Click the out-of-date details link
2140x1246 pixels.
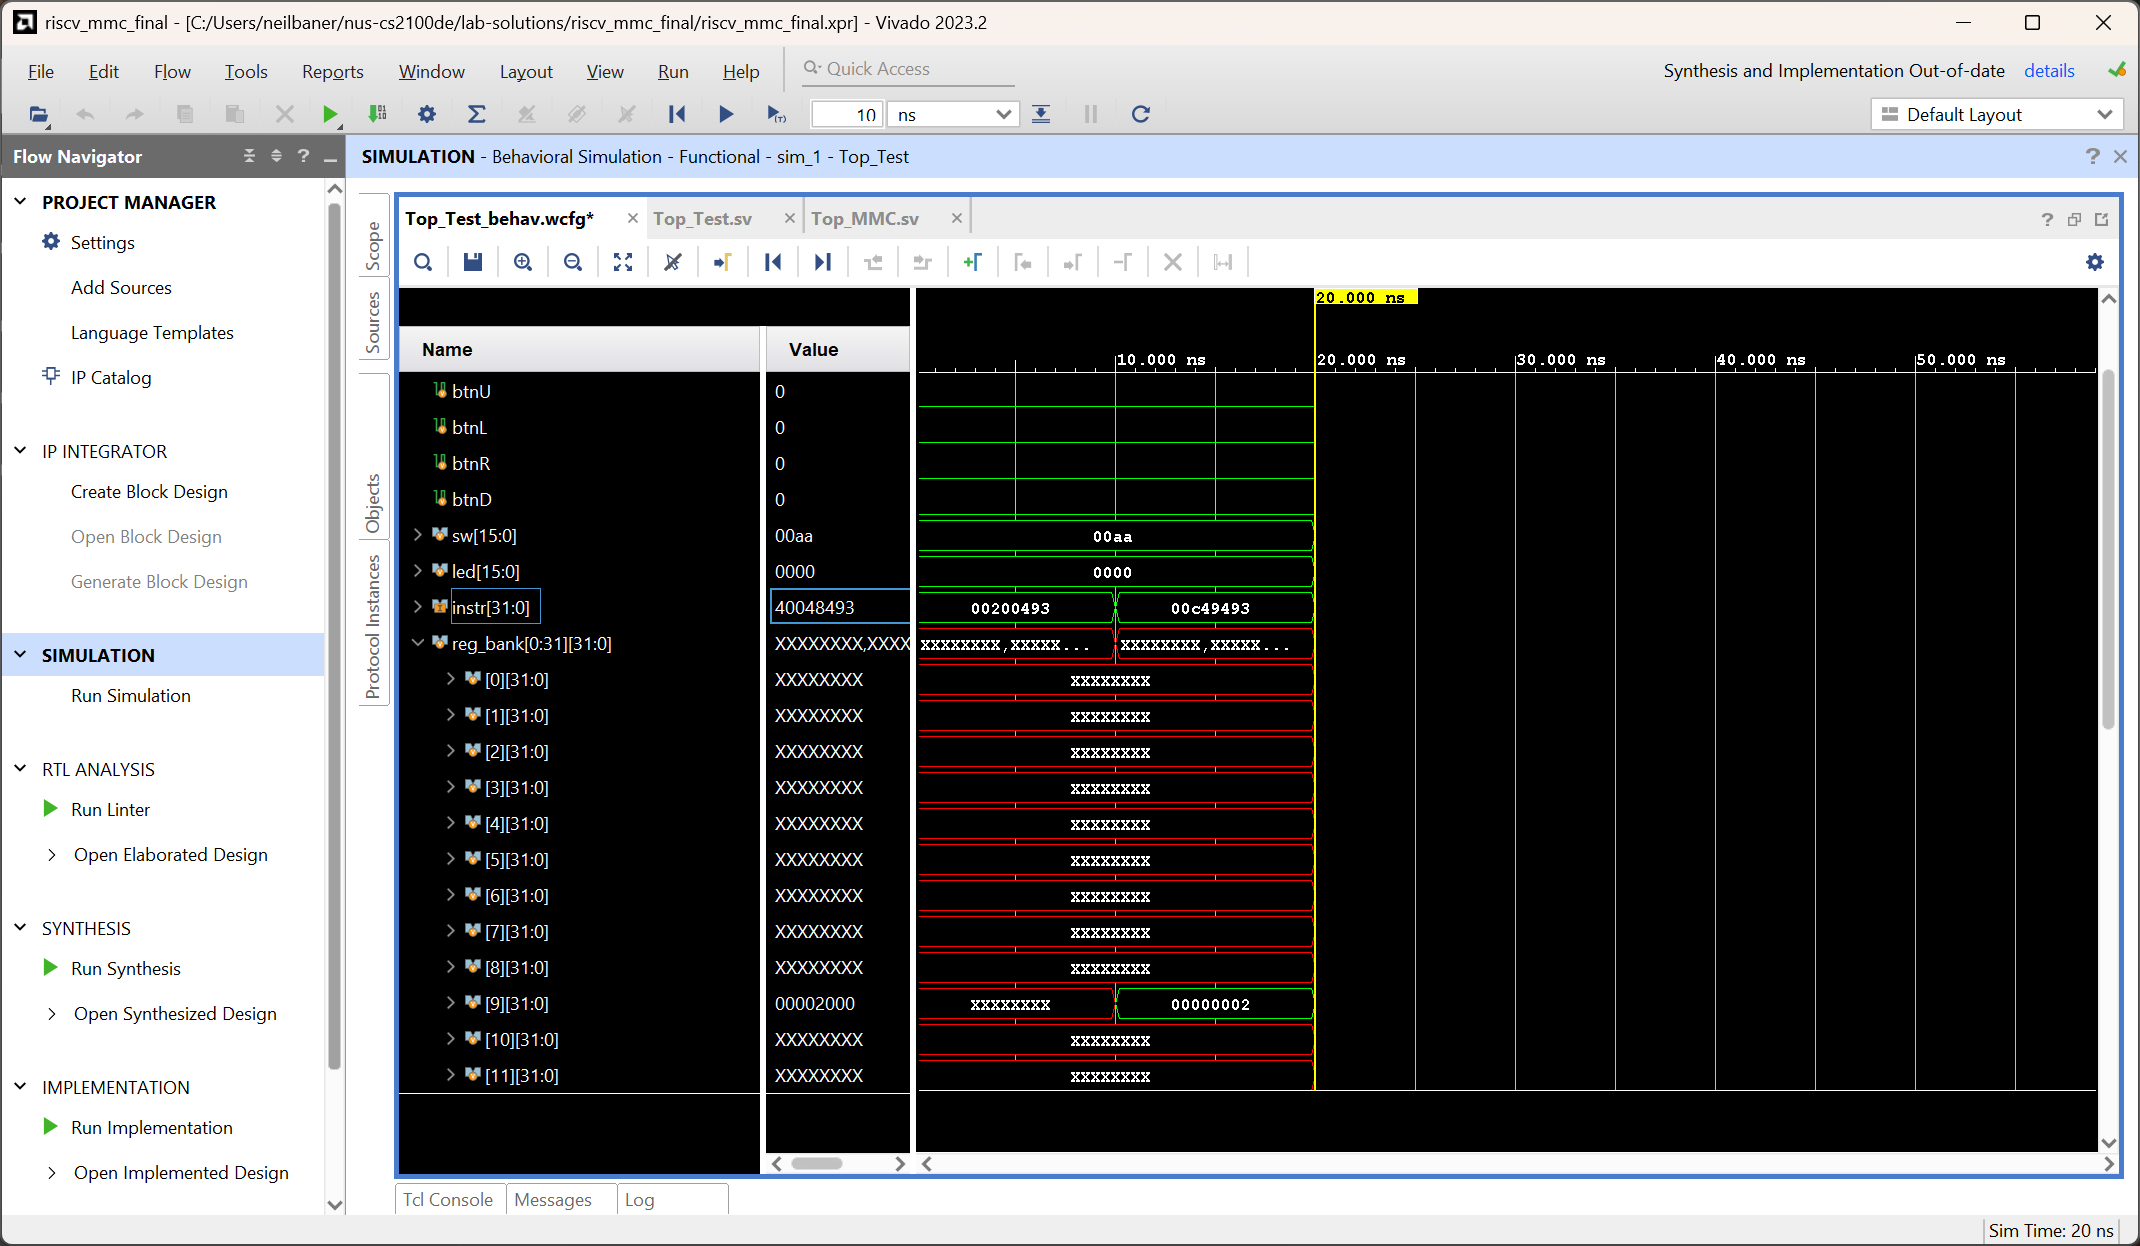(2049, 71)
